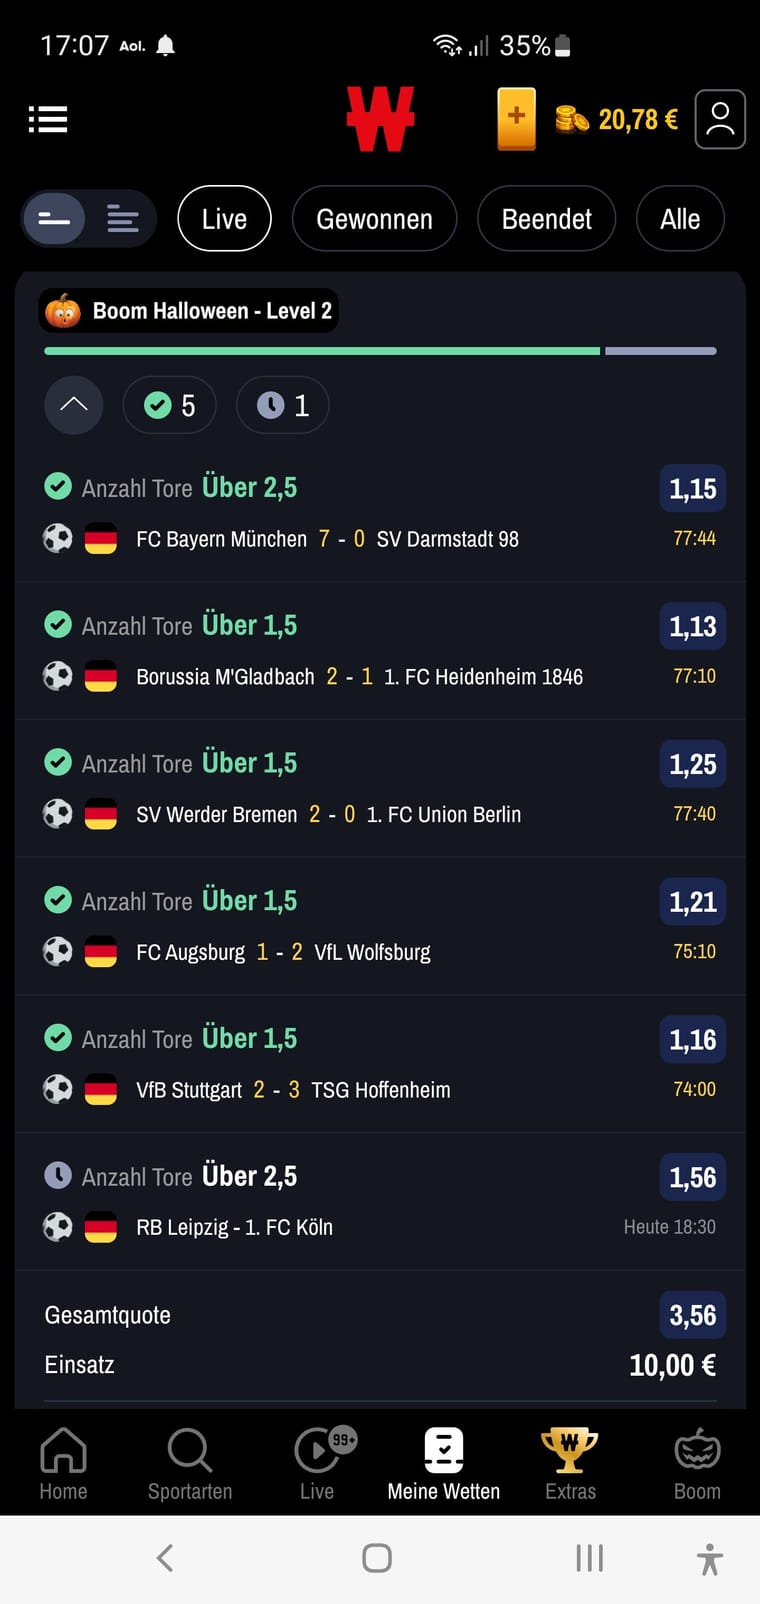This screenshot has height=1604, width=760.
Task: Select the Beendet filter tab
Action: [x=546, y=219]
